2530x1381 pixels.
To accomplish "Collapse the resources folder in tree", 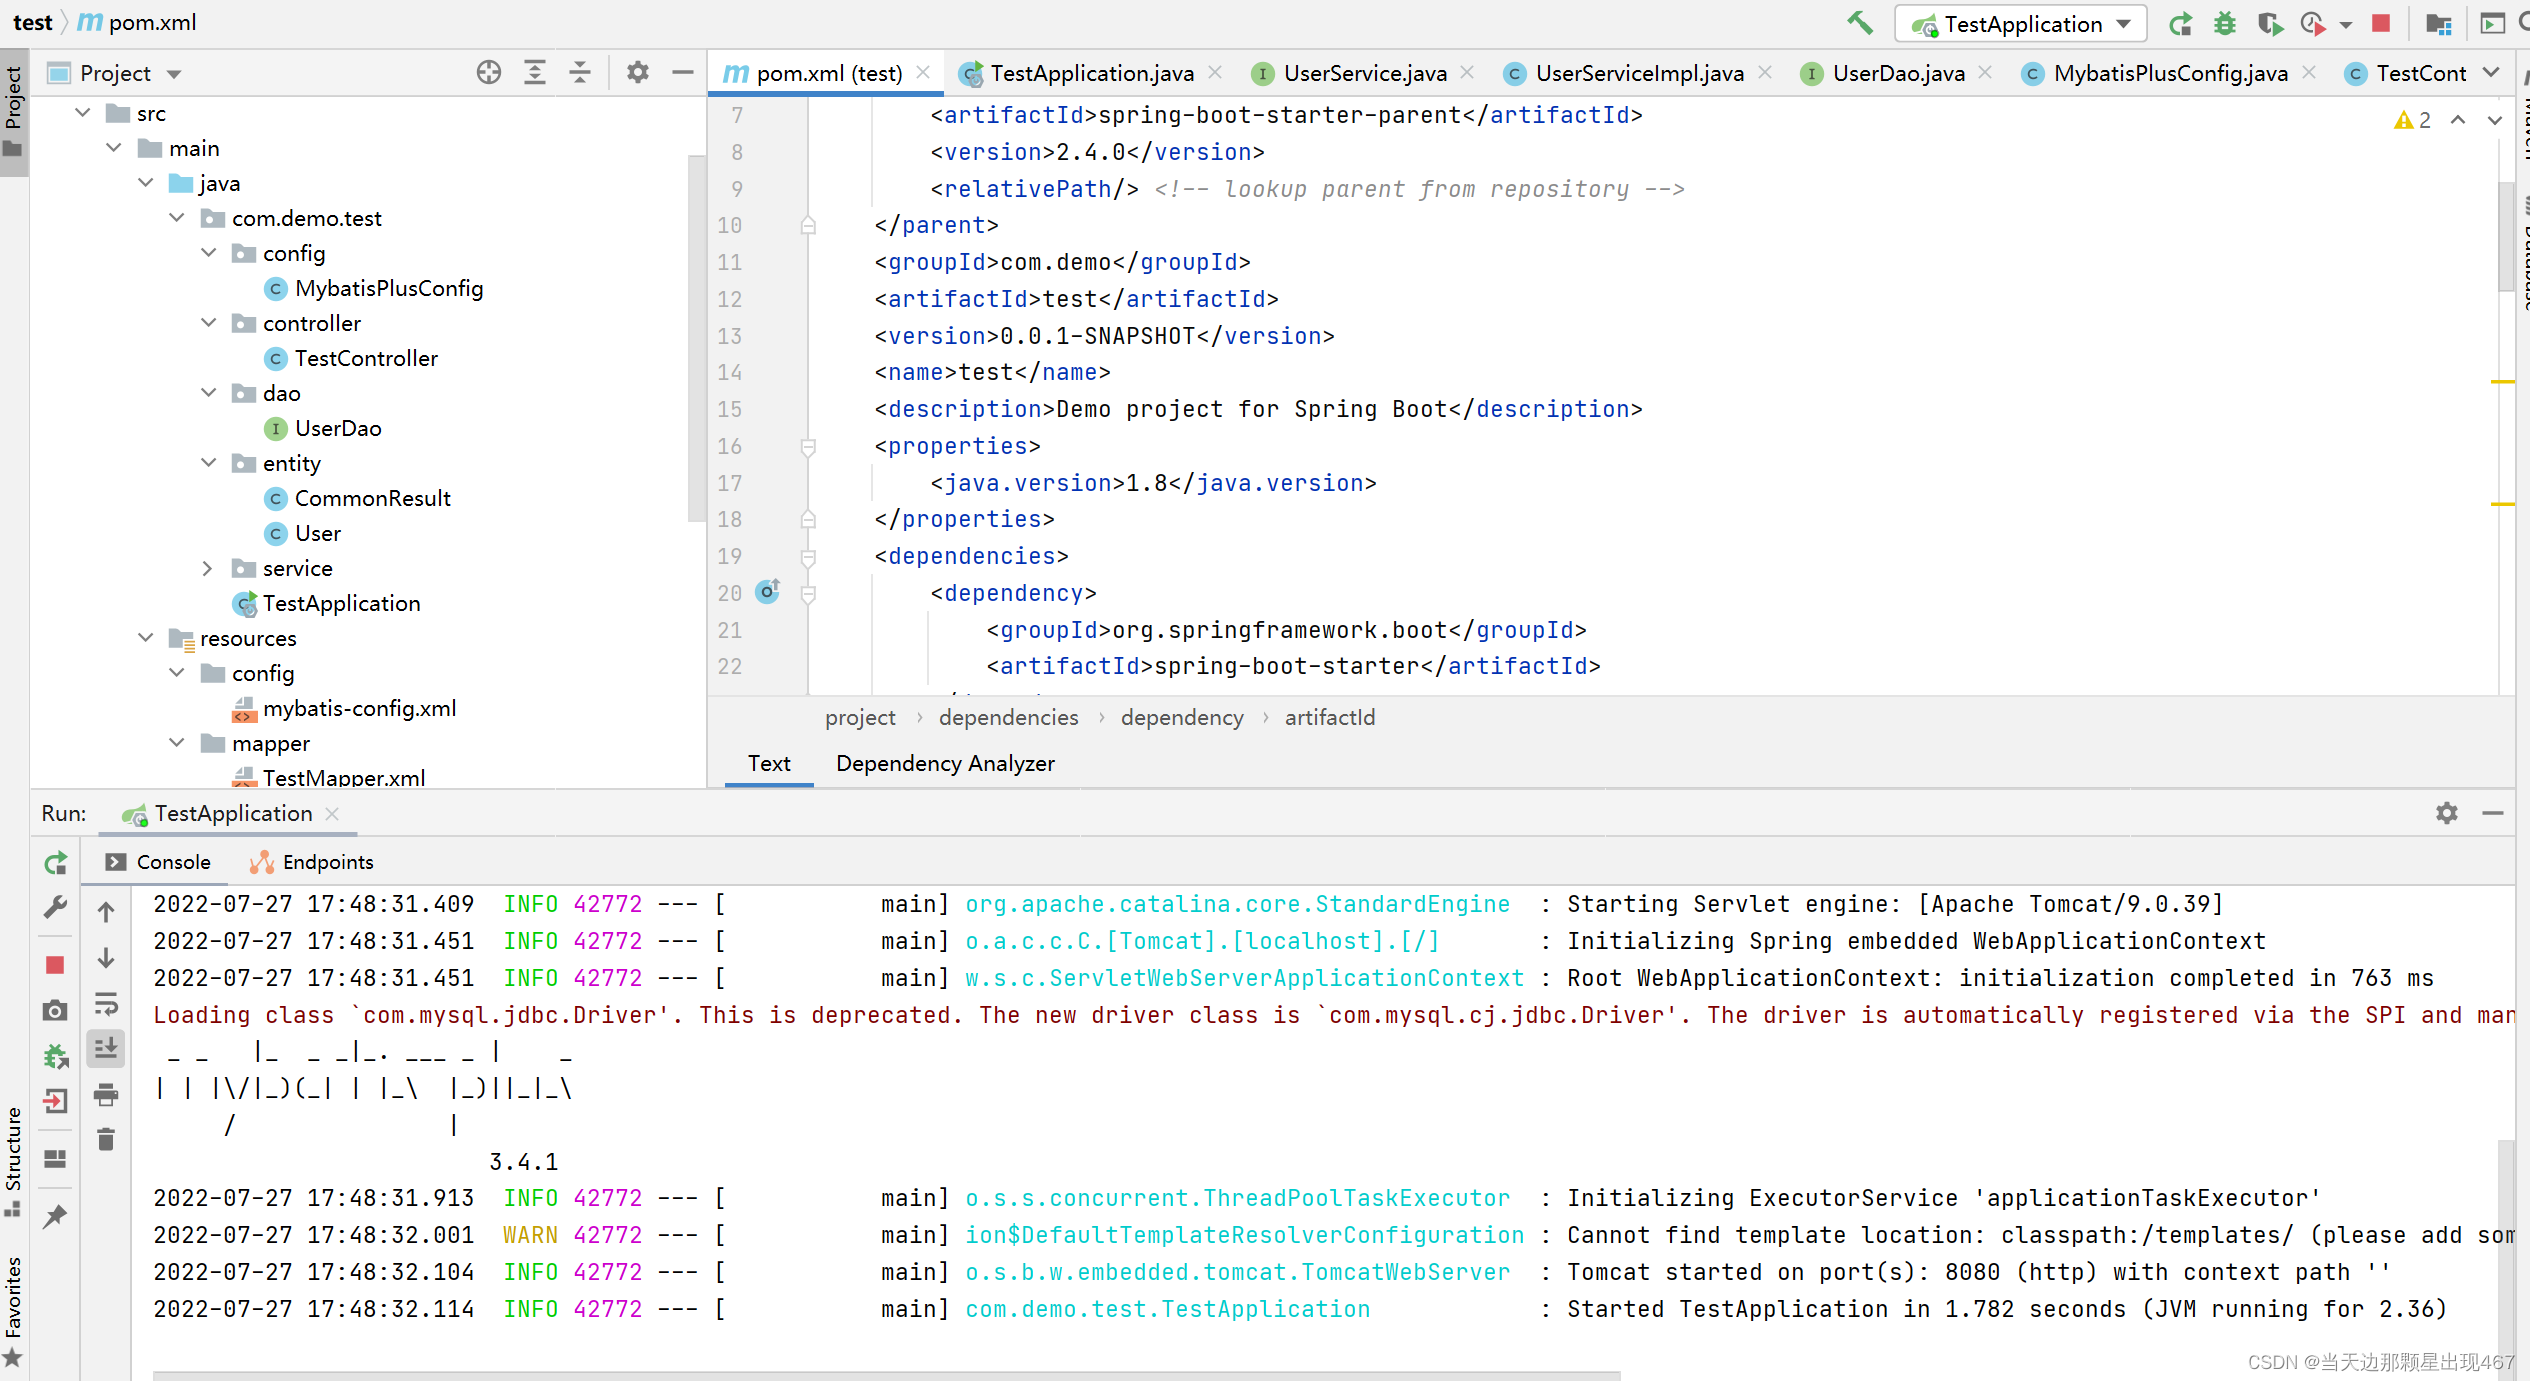I will pyautogui.click(x=146, y=638).
